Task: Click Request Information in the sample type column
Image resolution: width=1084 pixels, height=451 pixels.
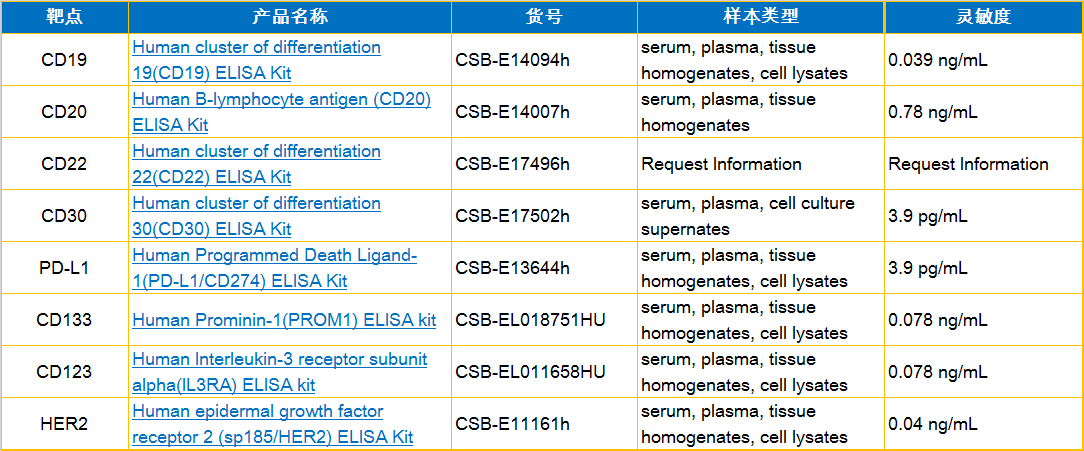Action: (721, 164)
